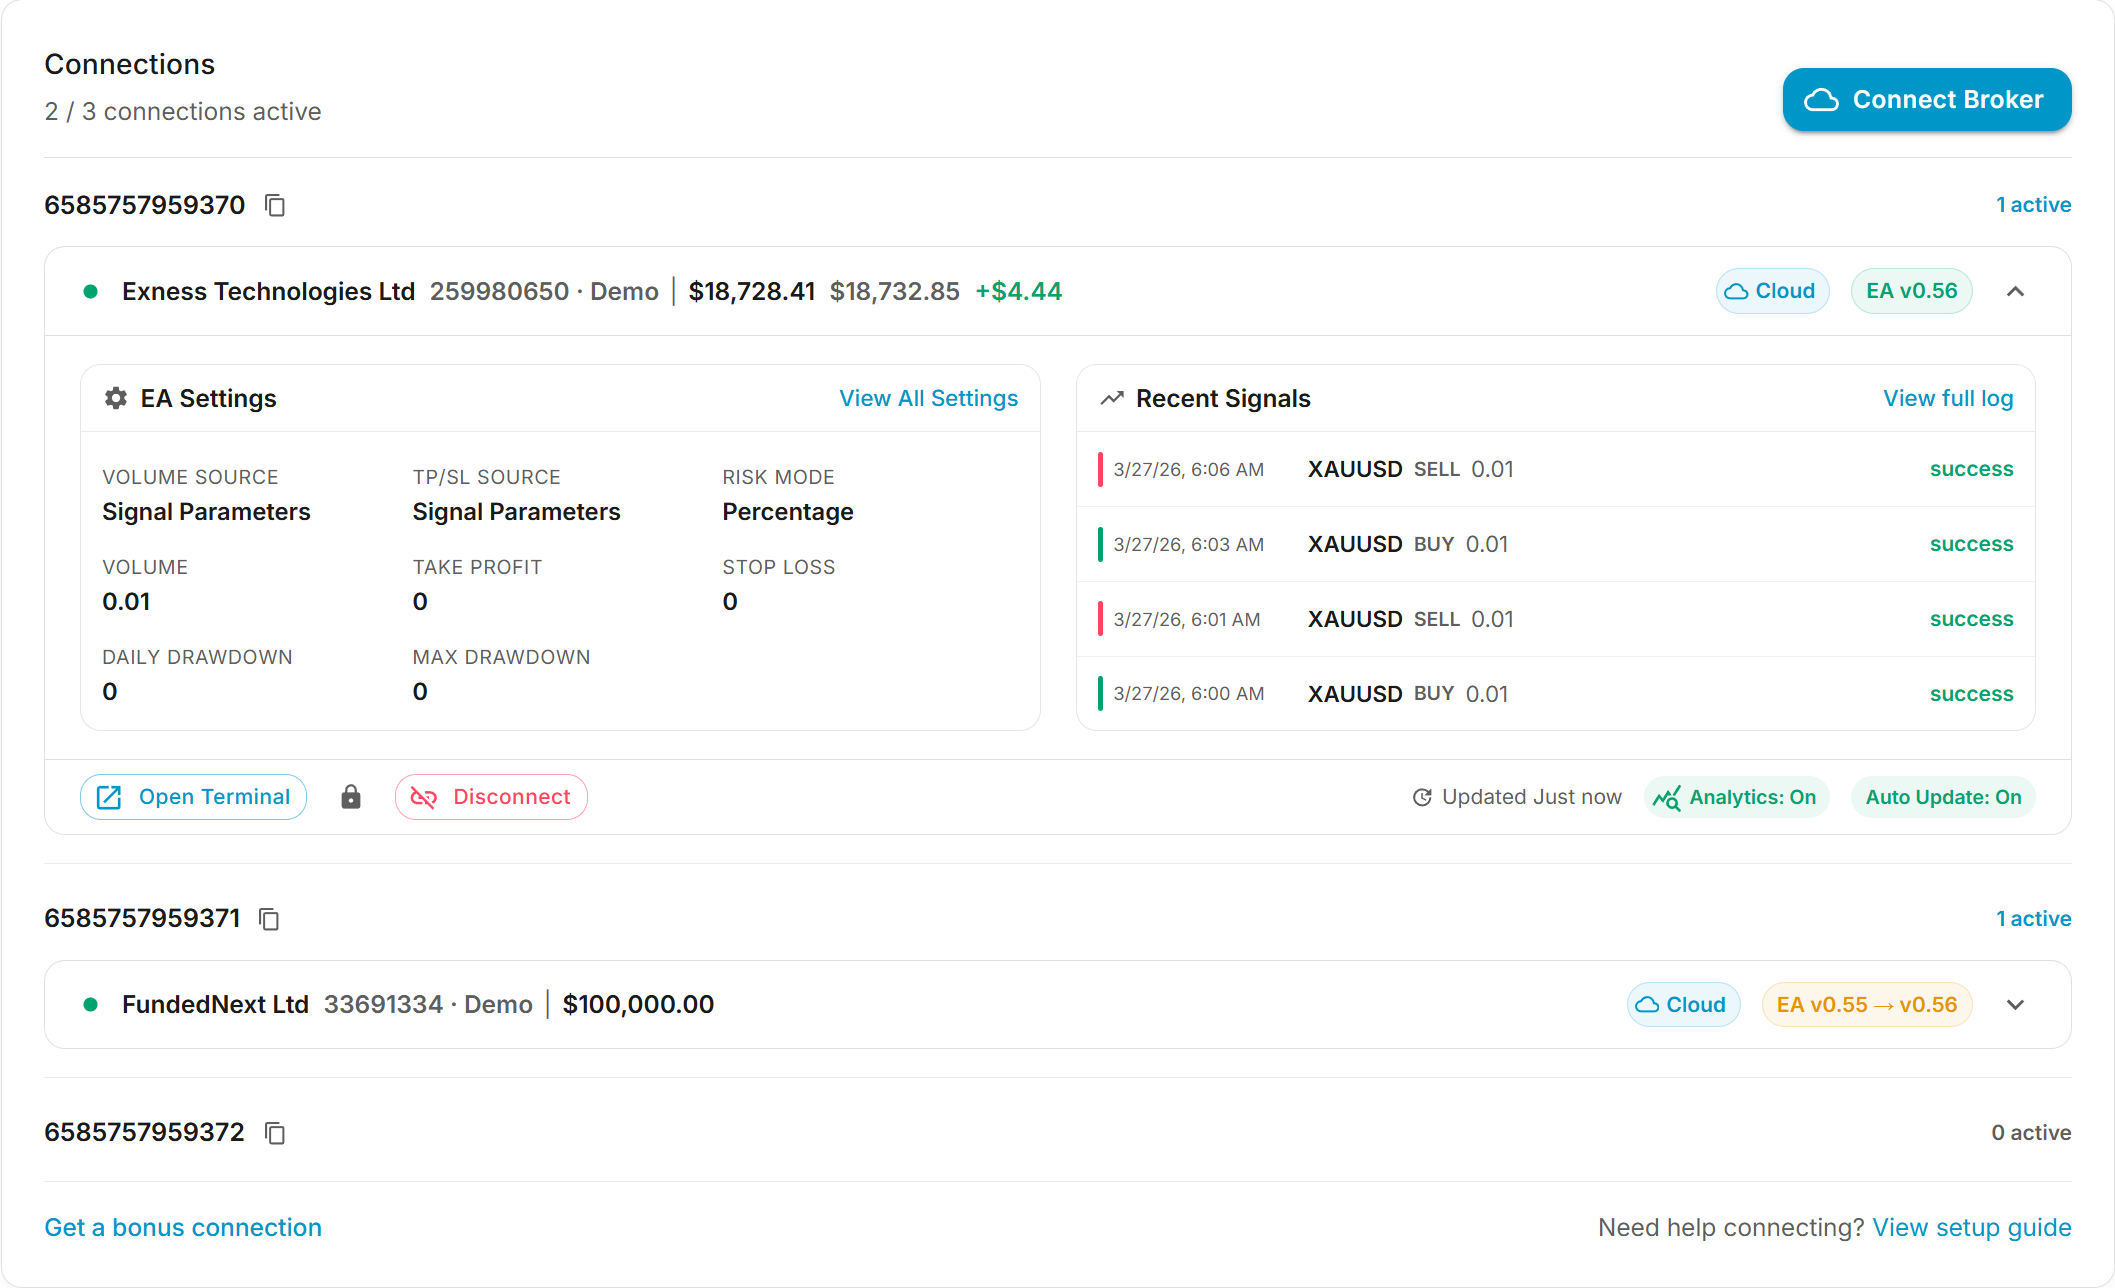Click the red status bar on the 6:06 AM signal
The image size is (2115, 1288).
click(1100, 469)
